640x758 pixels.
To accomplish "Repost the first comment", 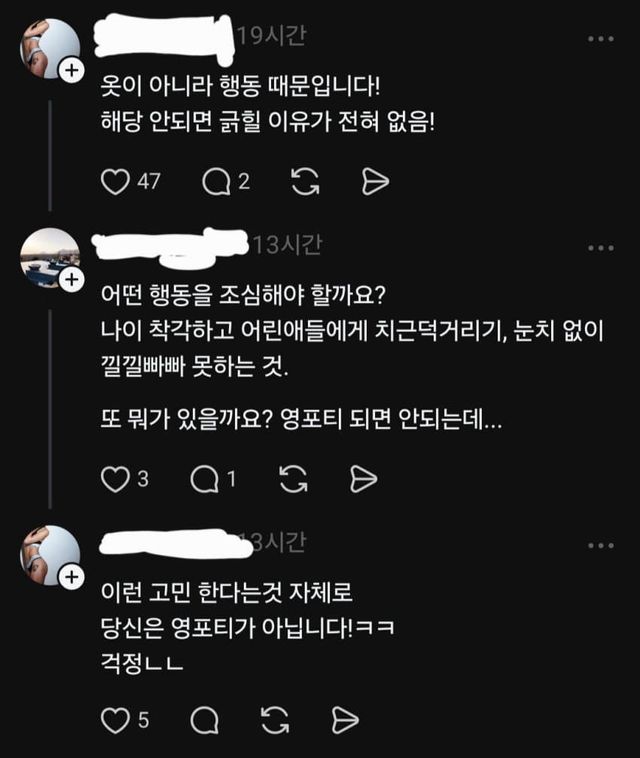I will click(x=305, y=181).
